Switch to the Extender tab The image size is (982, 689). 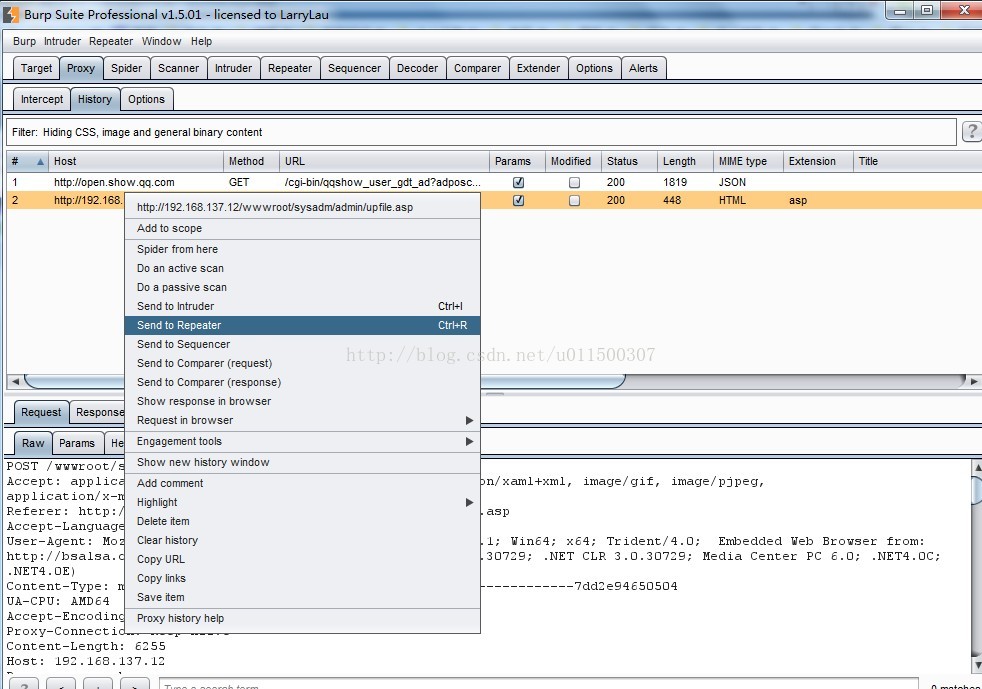pyautogui.click(x=539, y=68)
